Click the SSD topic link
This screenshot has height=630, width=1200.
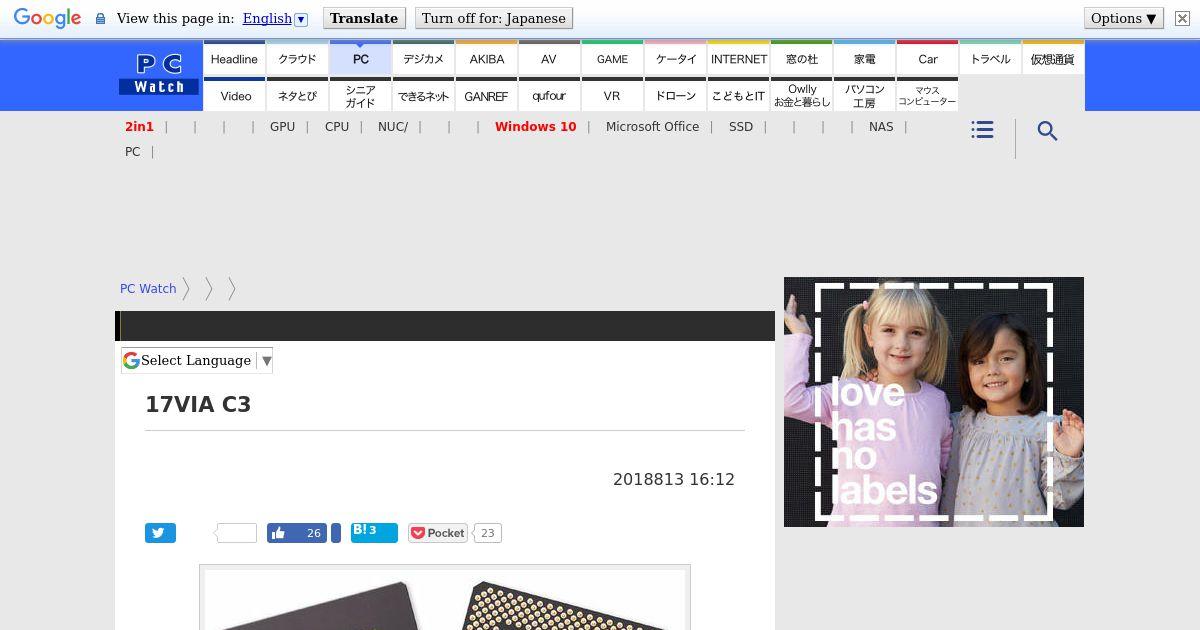741,127
